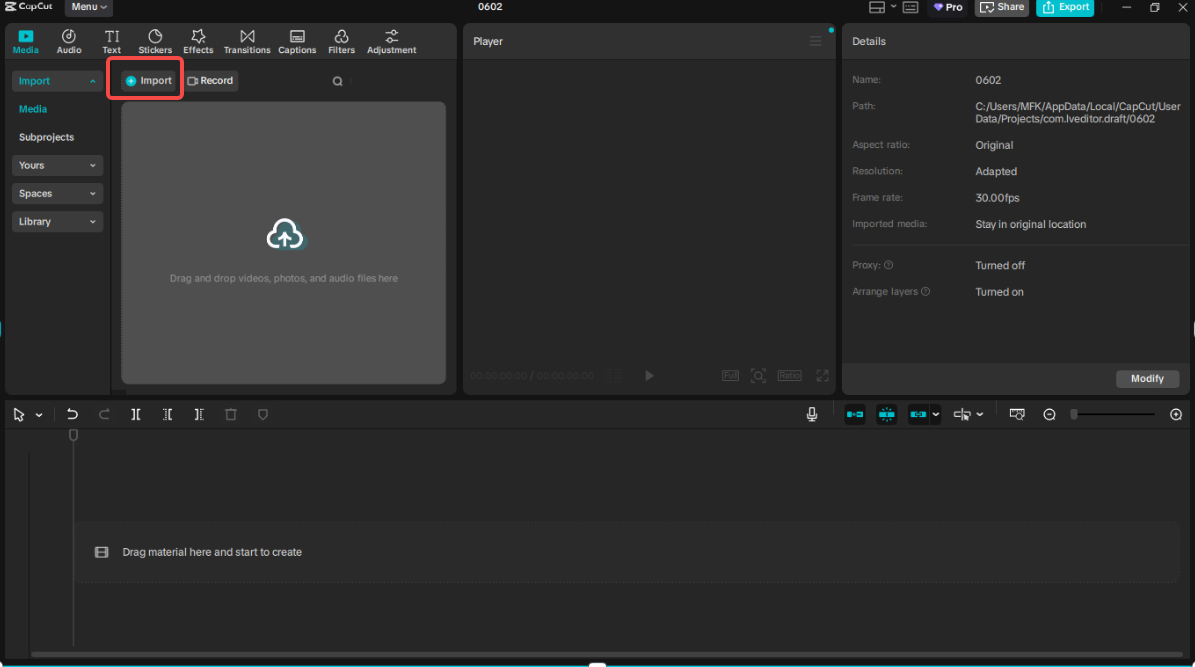1195x667 pixels.
Task: Click the search icon in media panel
Action: [x=338, y=81]
